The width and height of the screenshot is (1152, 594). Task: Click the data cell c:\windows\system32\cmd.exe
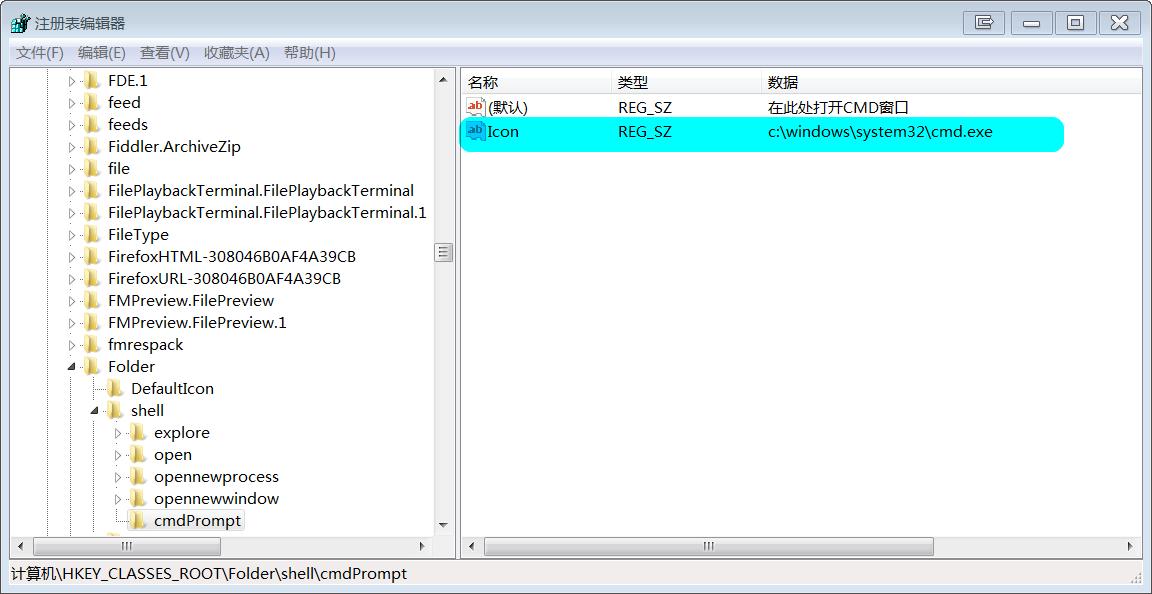click(x=880, y=132)
